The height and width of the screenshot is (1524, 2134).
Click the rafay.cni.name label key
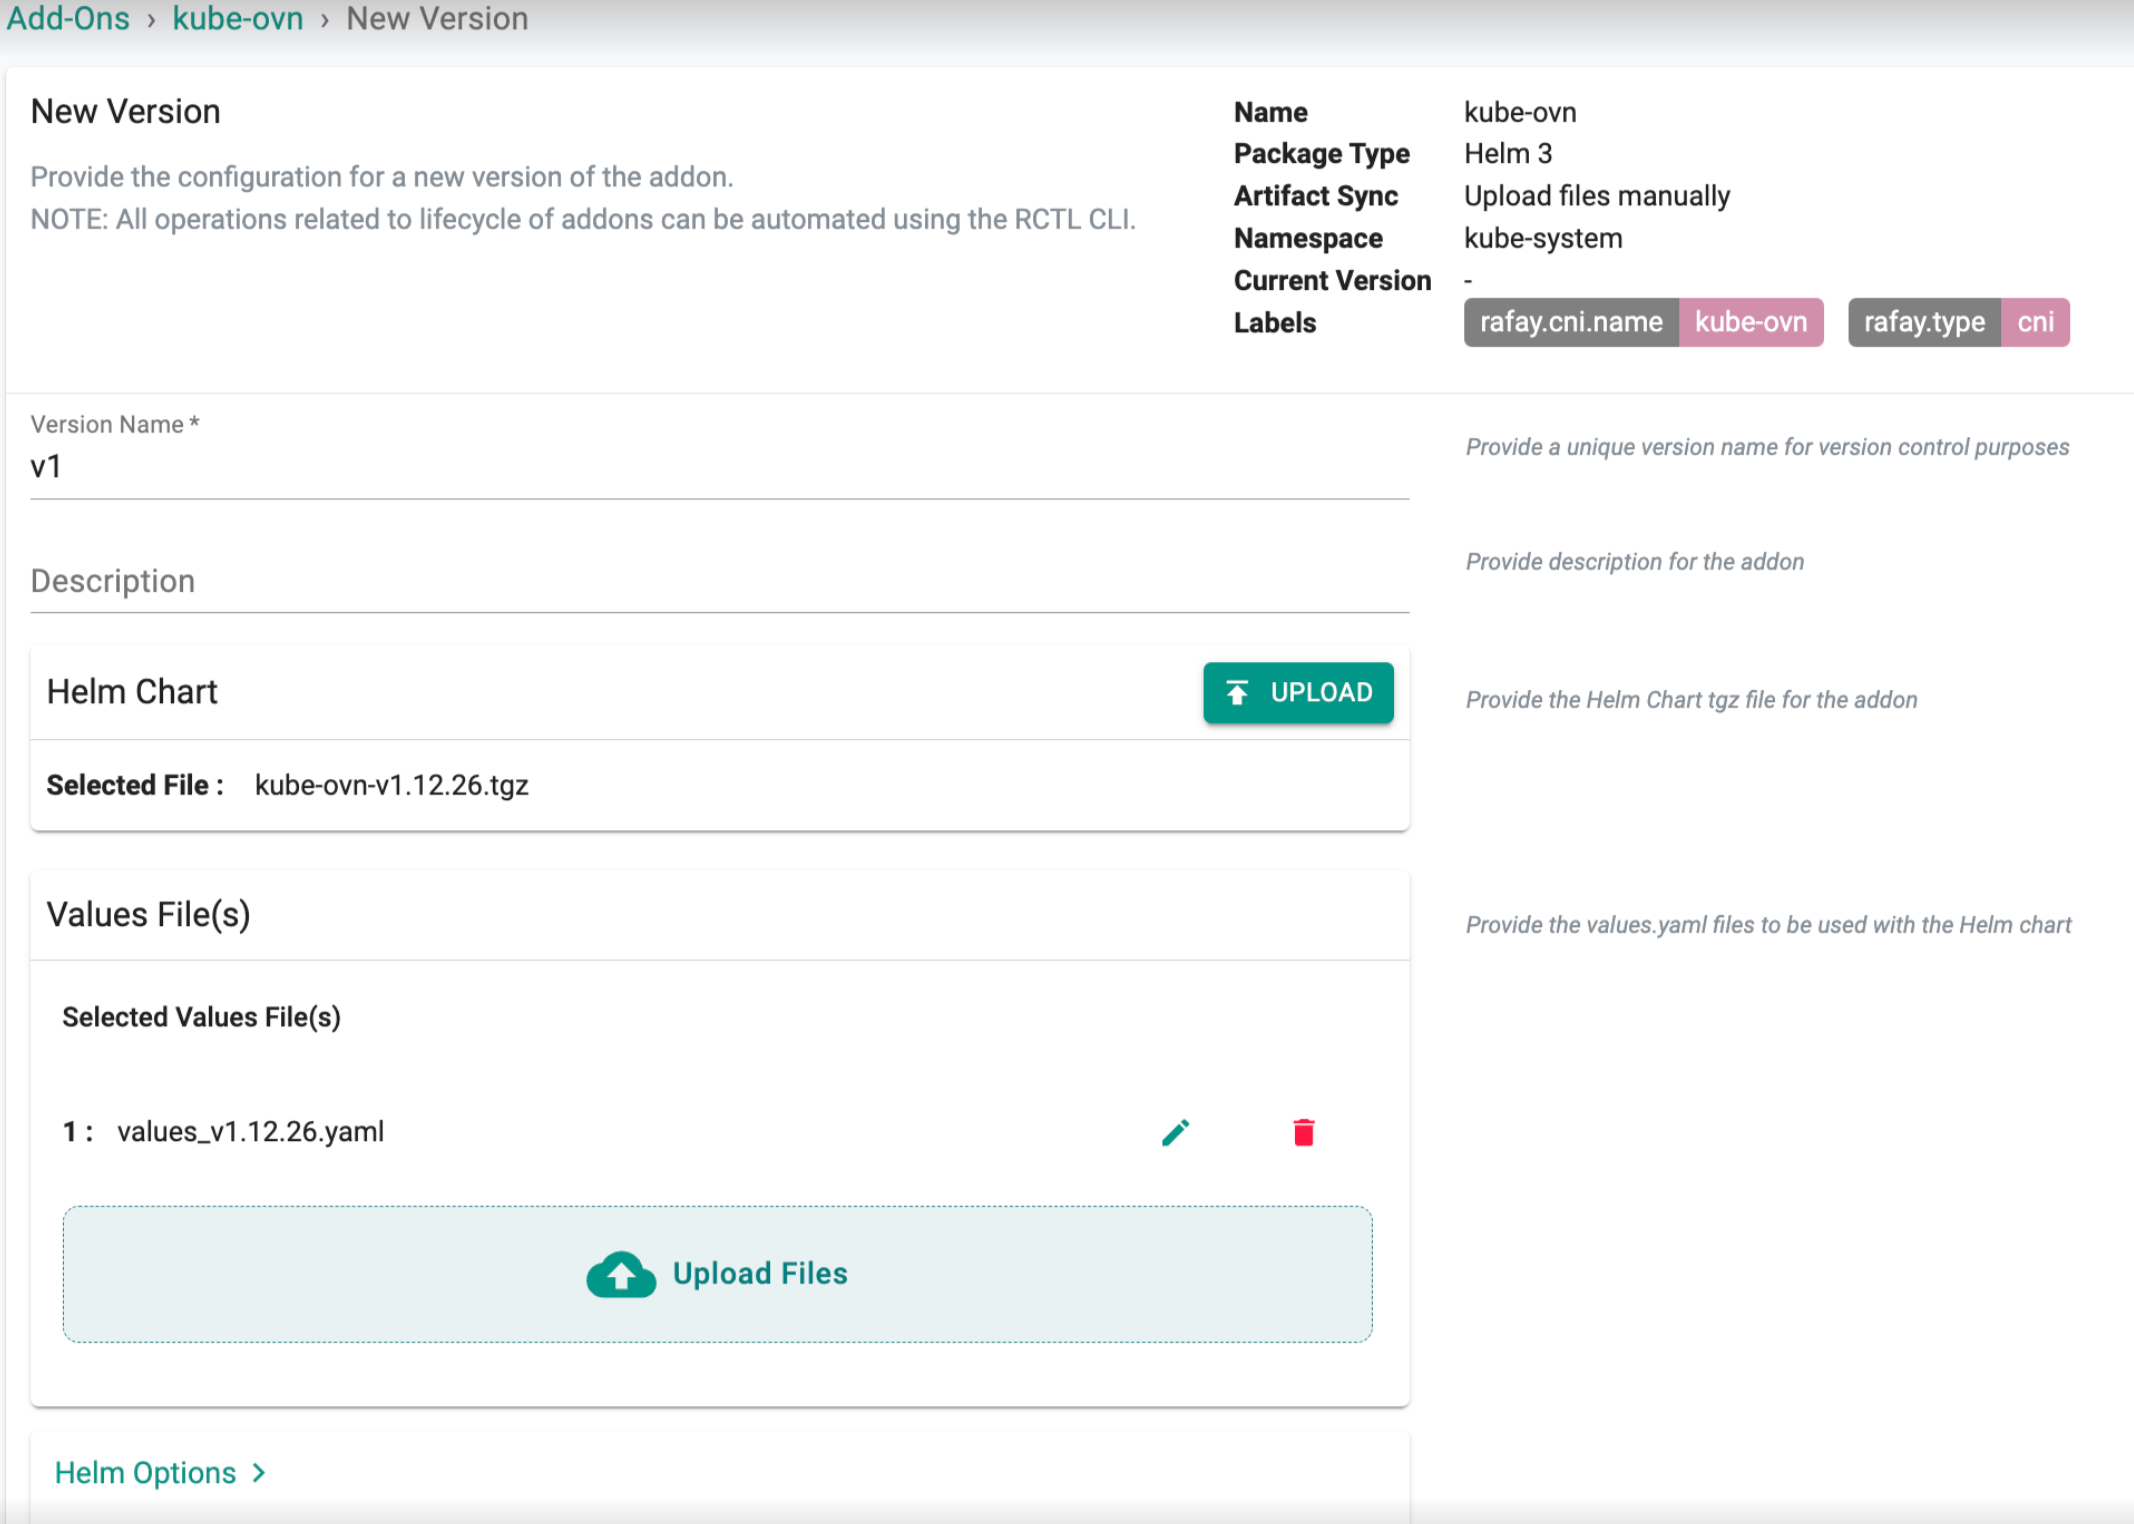point(1571,322)
